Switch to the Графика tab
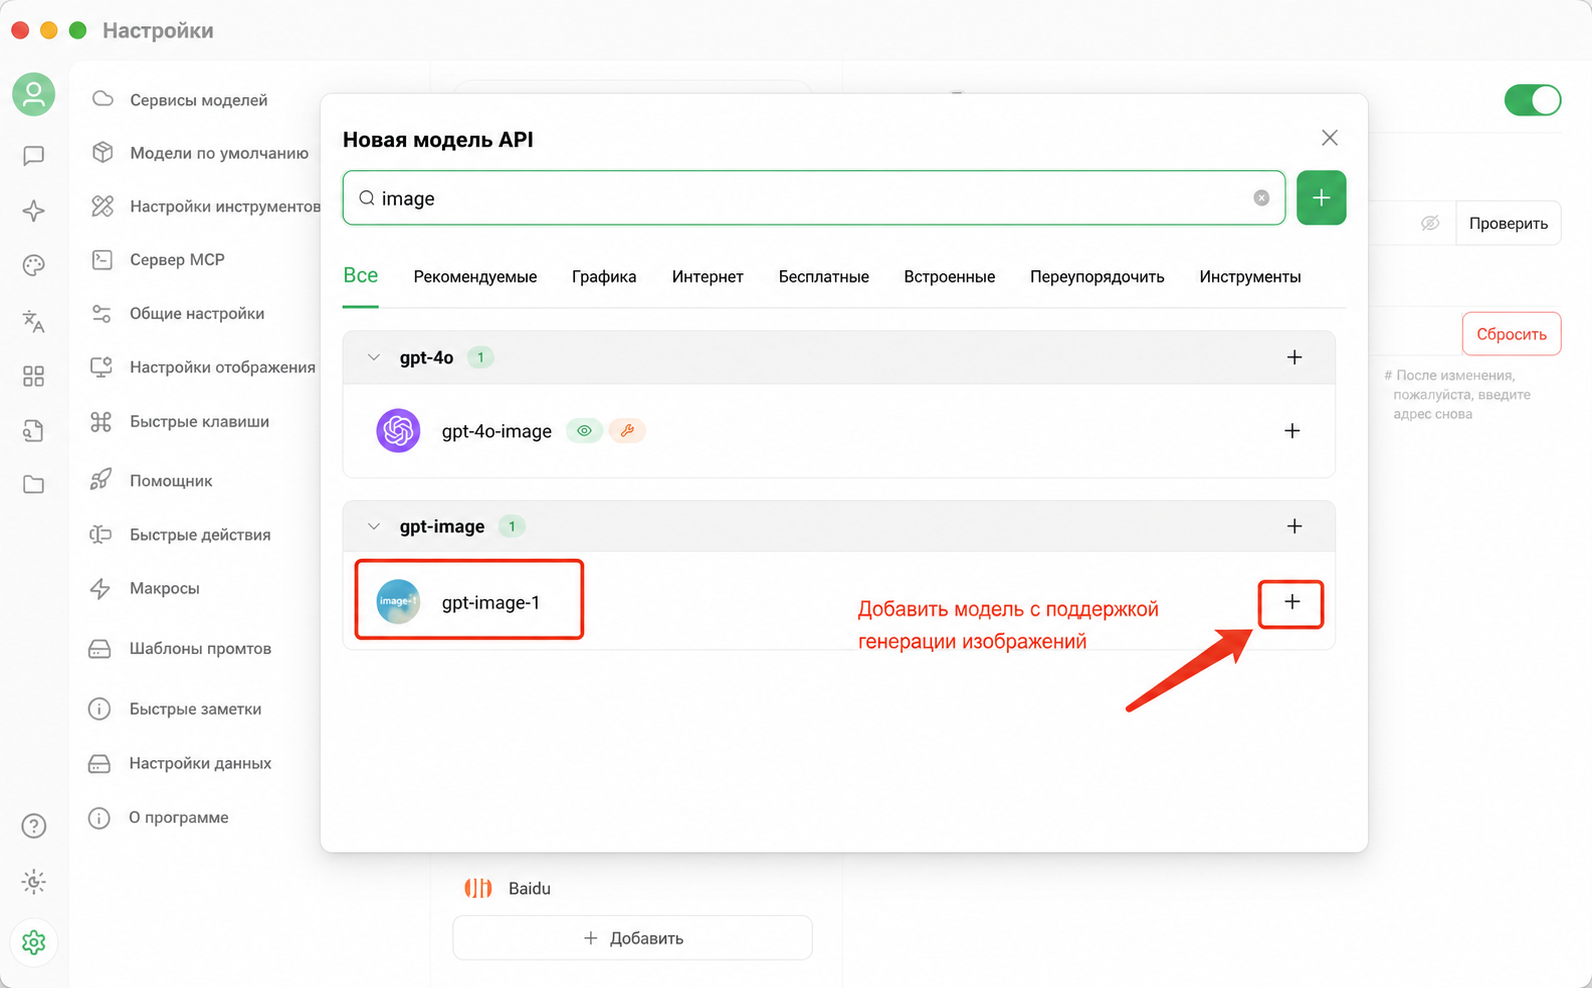Viewport: 1592px width, 988px height. coord(604,277)
